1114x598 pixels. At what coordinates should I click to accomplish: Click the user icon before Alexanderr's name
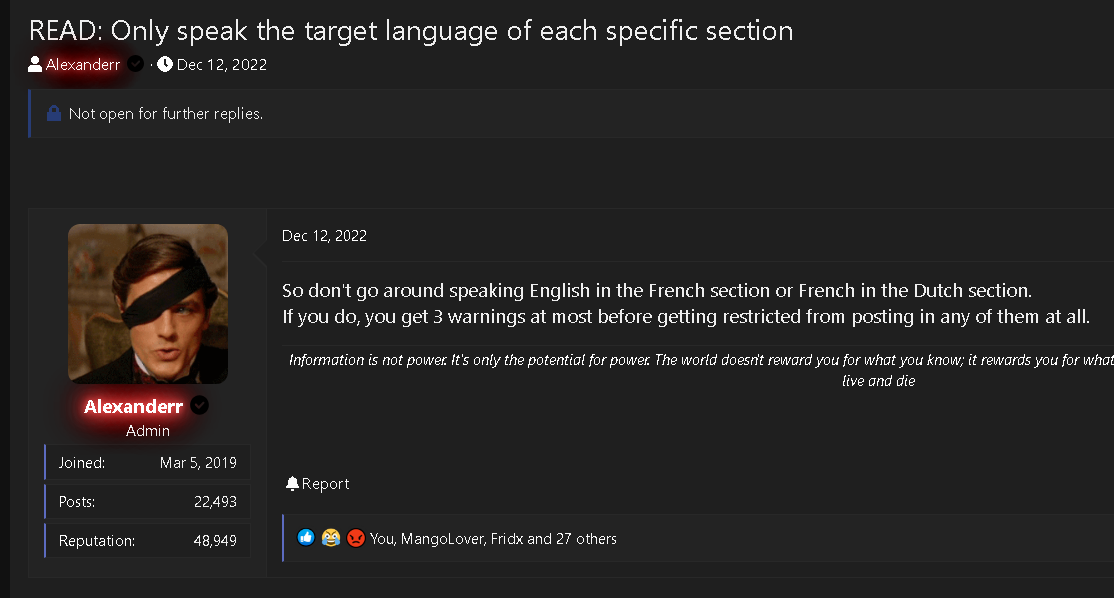(33, 64)
